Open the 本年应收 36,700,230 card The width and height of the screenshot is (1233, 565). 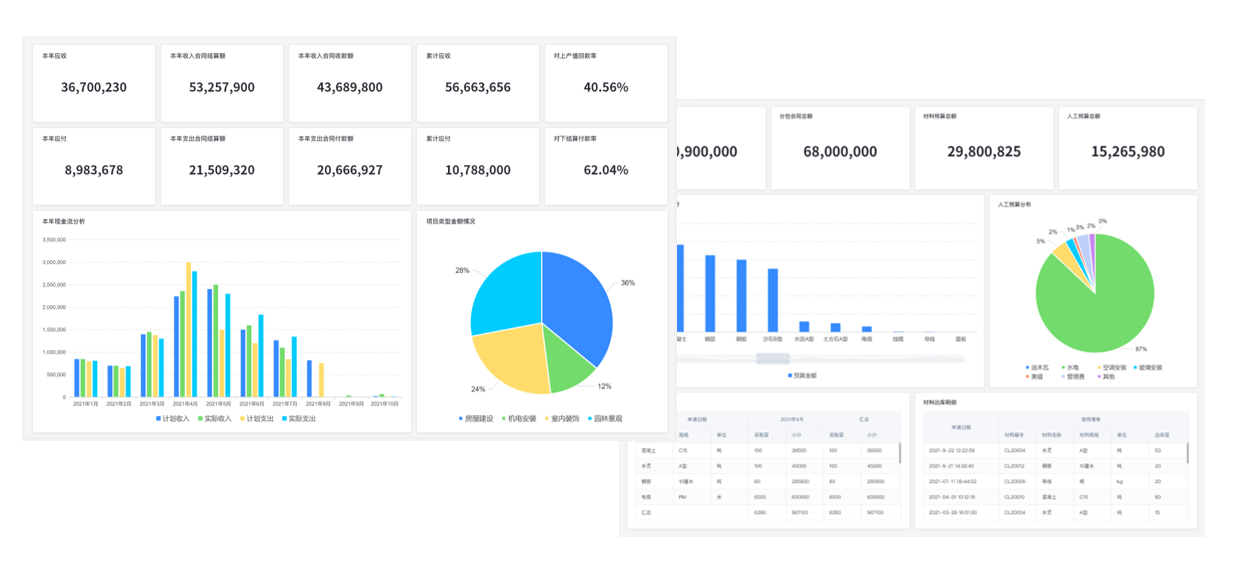coord(94,83)
